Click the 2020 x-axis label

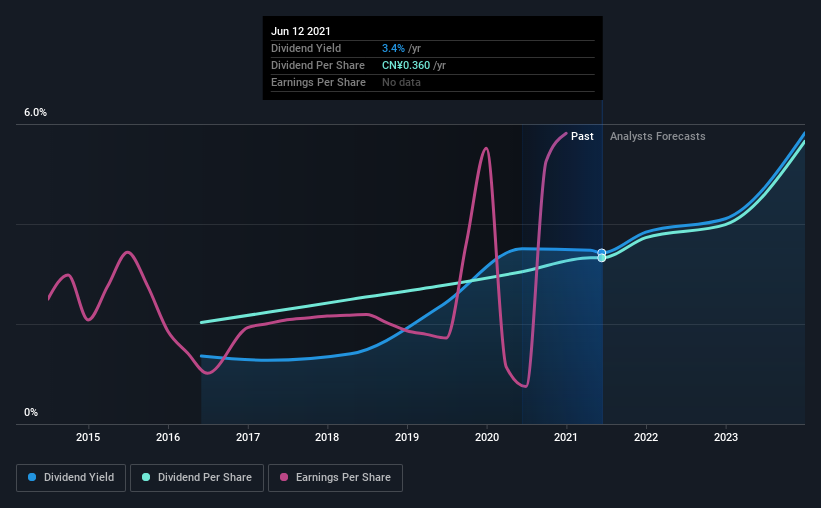pyautogui.click(x=487, y=437)
